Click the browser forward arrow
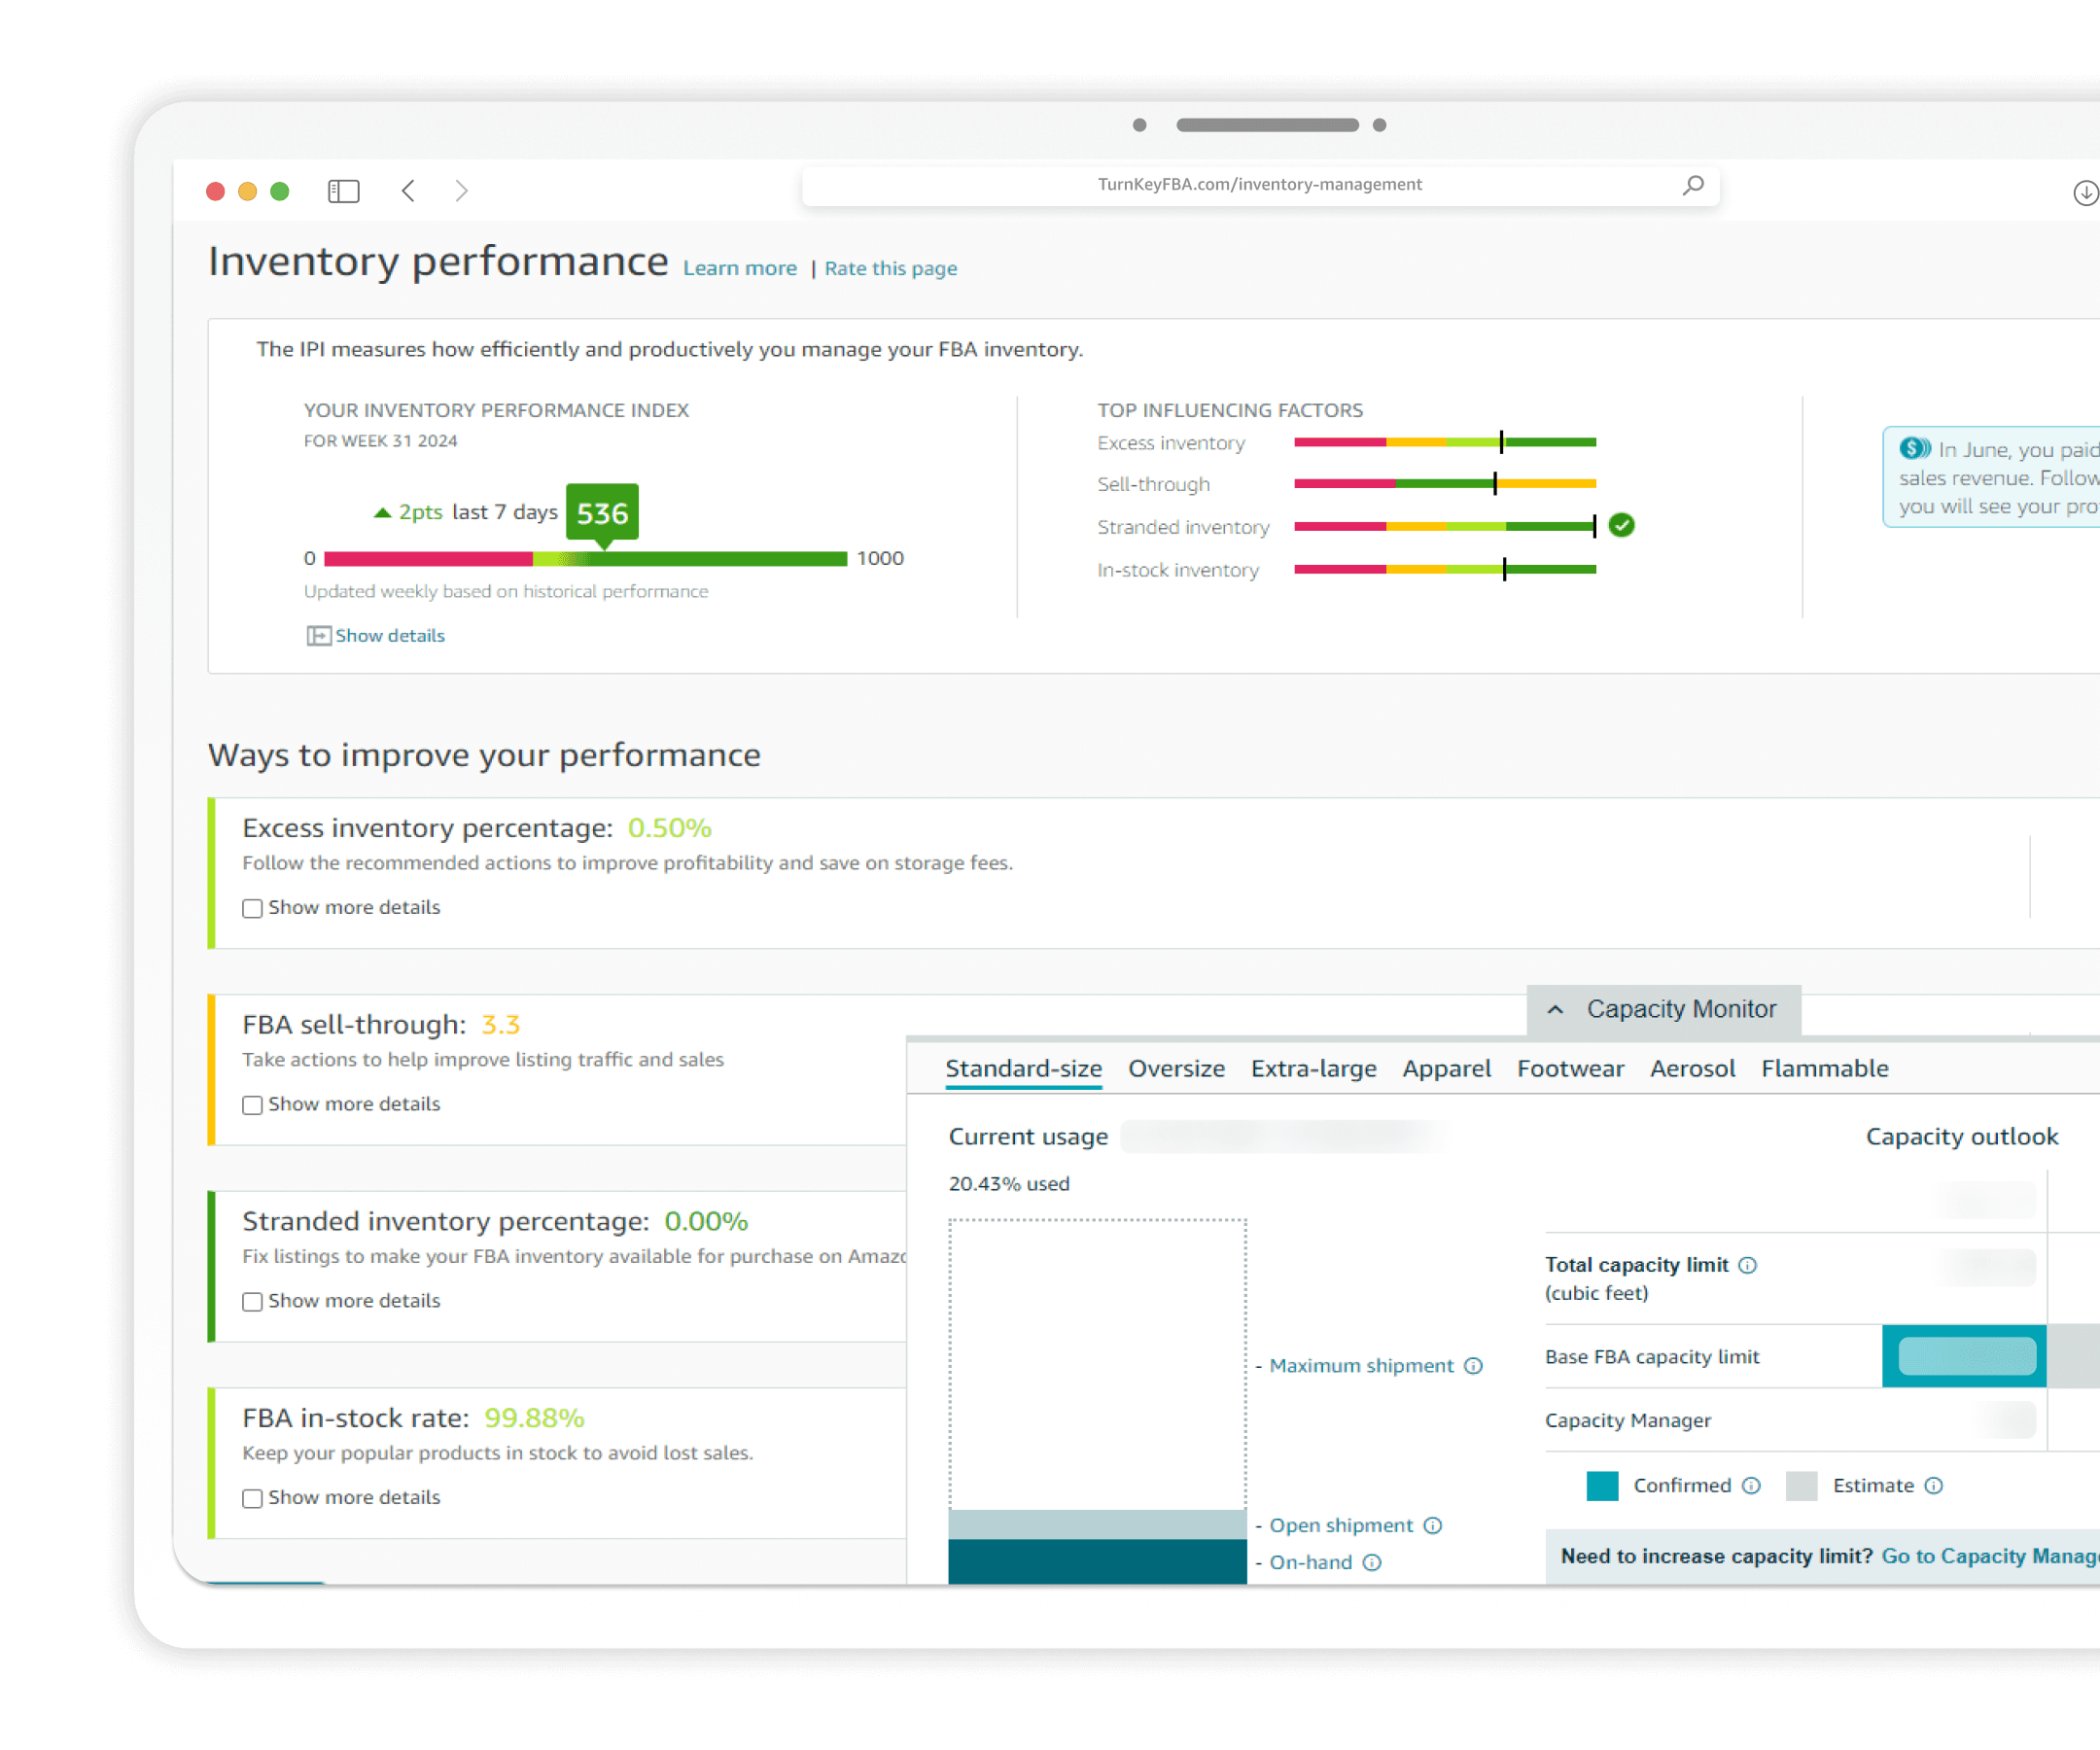This screenshot has width=2100, height=1750. coord(461,191)
